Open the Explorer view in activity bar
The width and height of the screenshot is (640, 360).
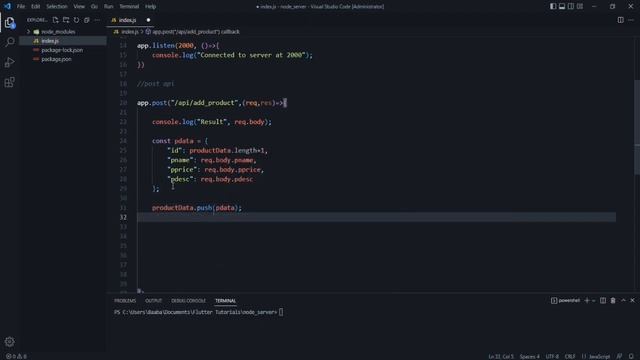click(9, 22)
